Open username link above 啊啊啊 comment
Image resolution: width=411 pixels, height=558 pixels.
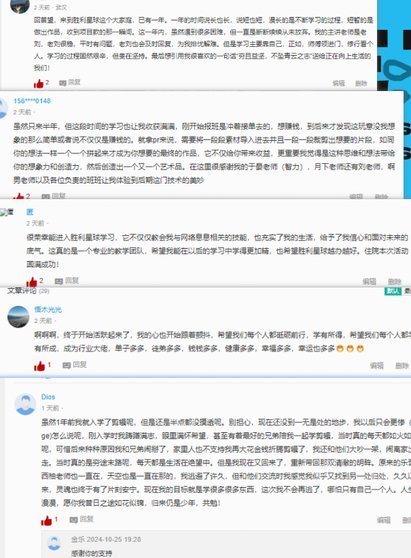pos(48,310)
